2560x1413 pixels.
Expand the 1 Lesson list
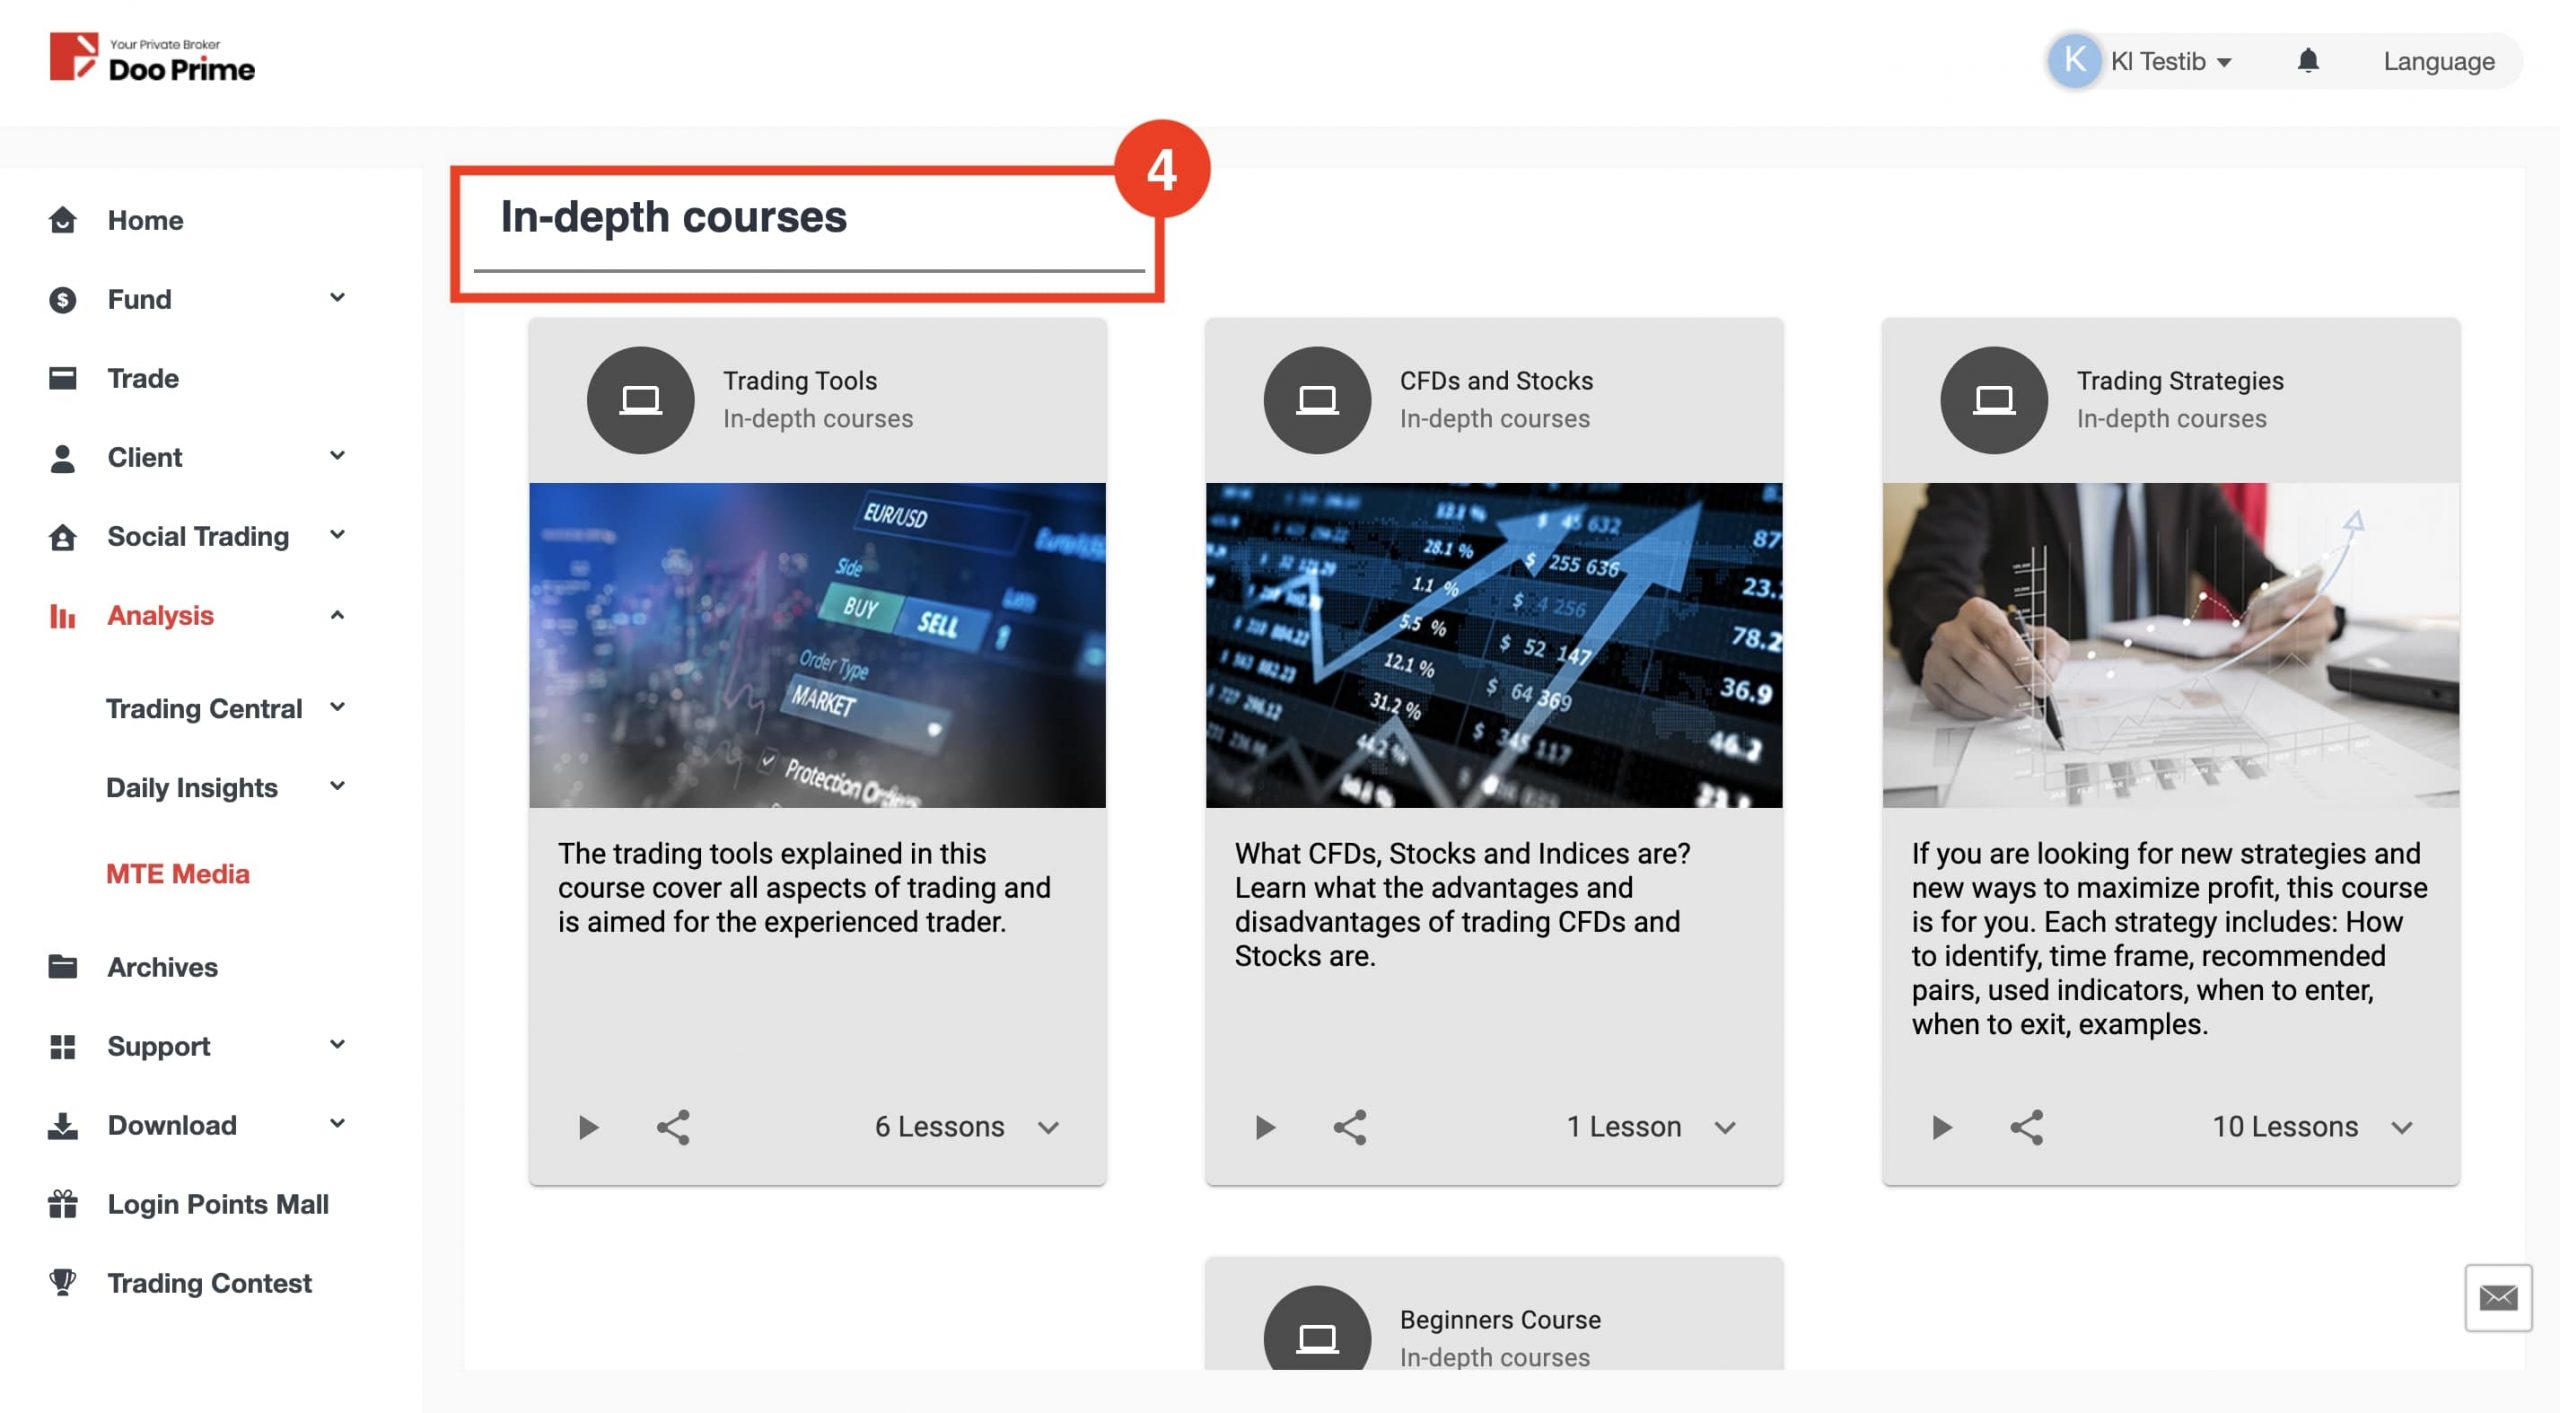1725,1127
